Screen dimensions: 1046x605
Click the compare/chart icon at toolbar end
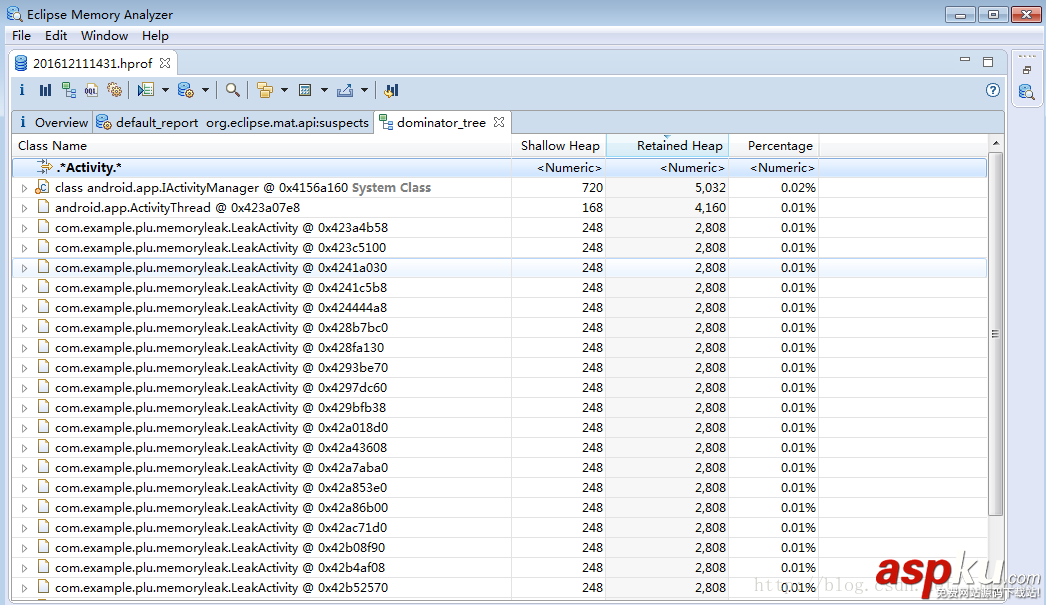click(x=391, y=90)
